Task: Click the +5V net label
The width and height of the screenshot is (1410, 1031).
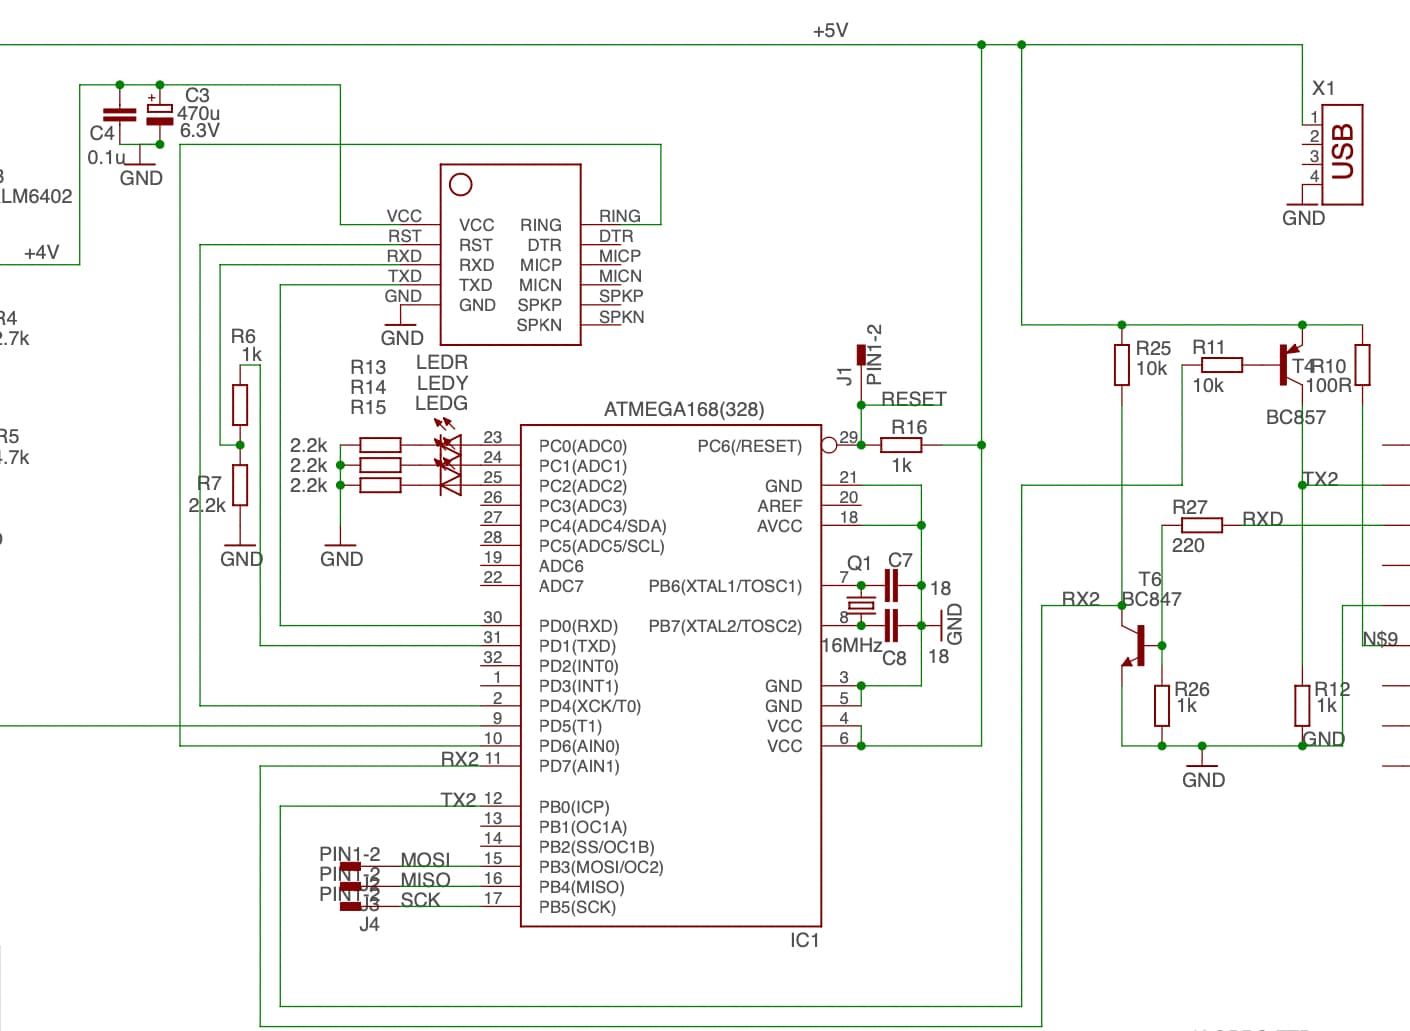Action: (x=831, y=31)
